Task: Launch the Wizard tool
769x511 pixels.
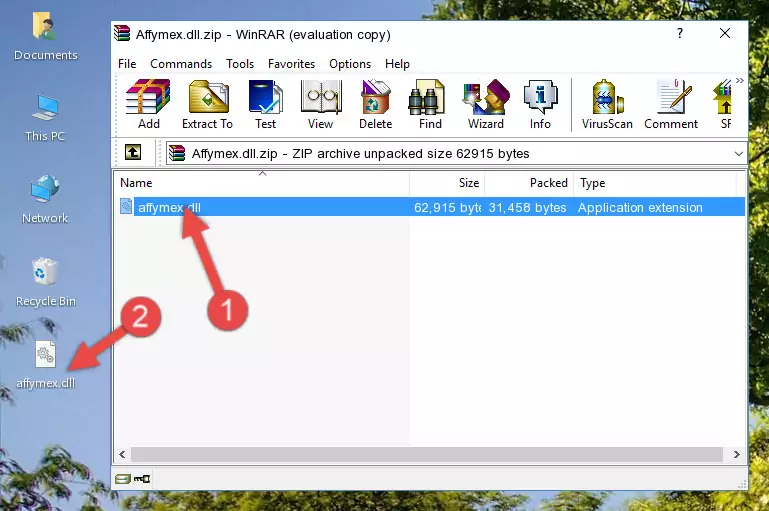Action: (486, 104)
